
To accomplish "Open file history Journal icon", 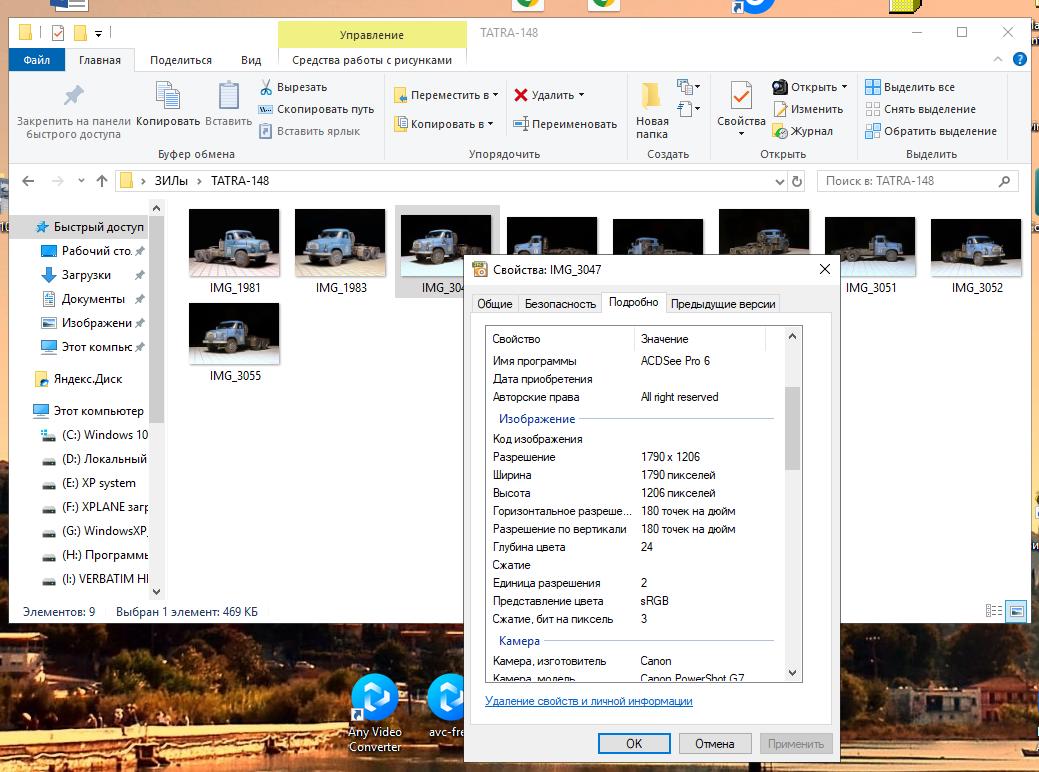I will 780,131.
